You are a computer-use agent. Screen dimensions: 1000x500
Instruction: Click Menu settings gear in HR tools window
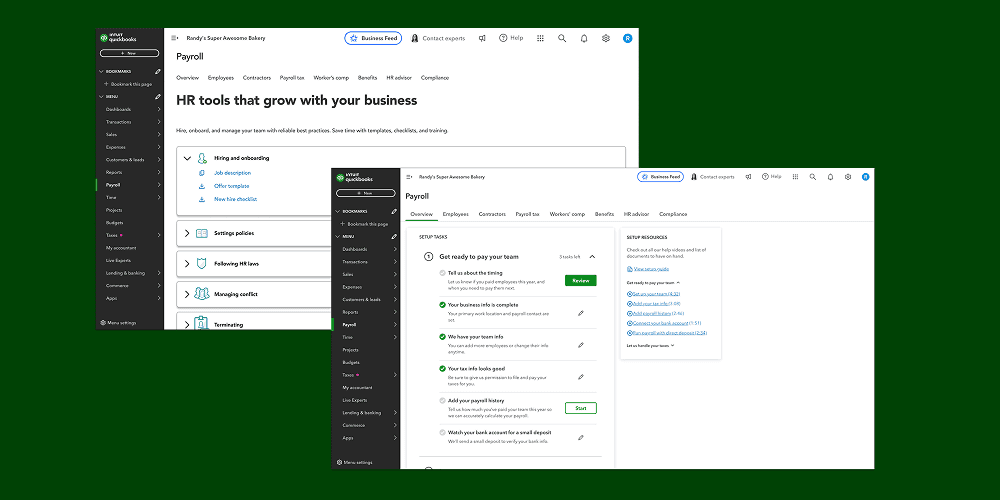[103, 323]
